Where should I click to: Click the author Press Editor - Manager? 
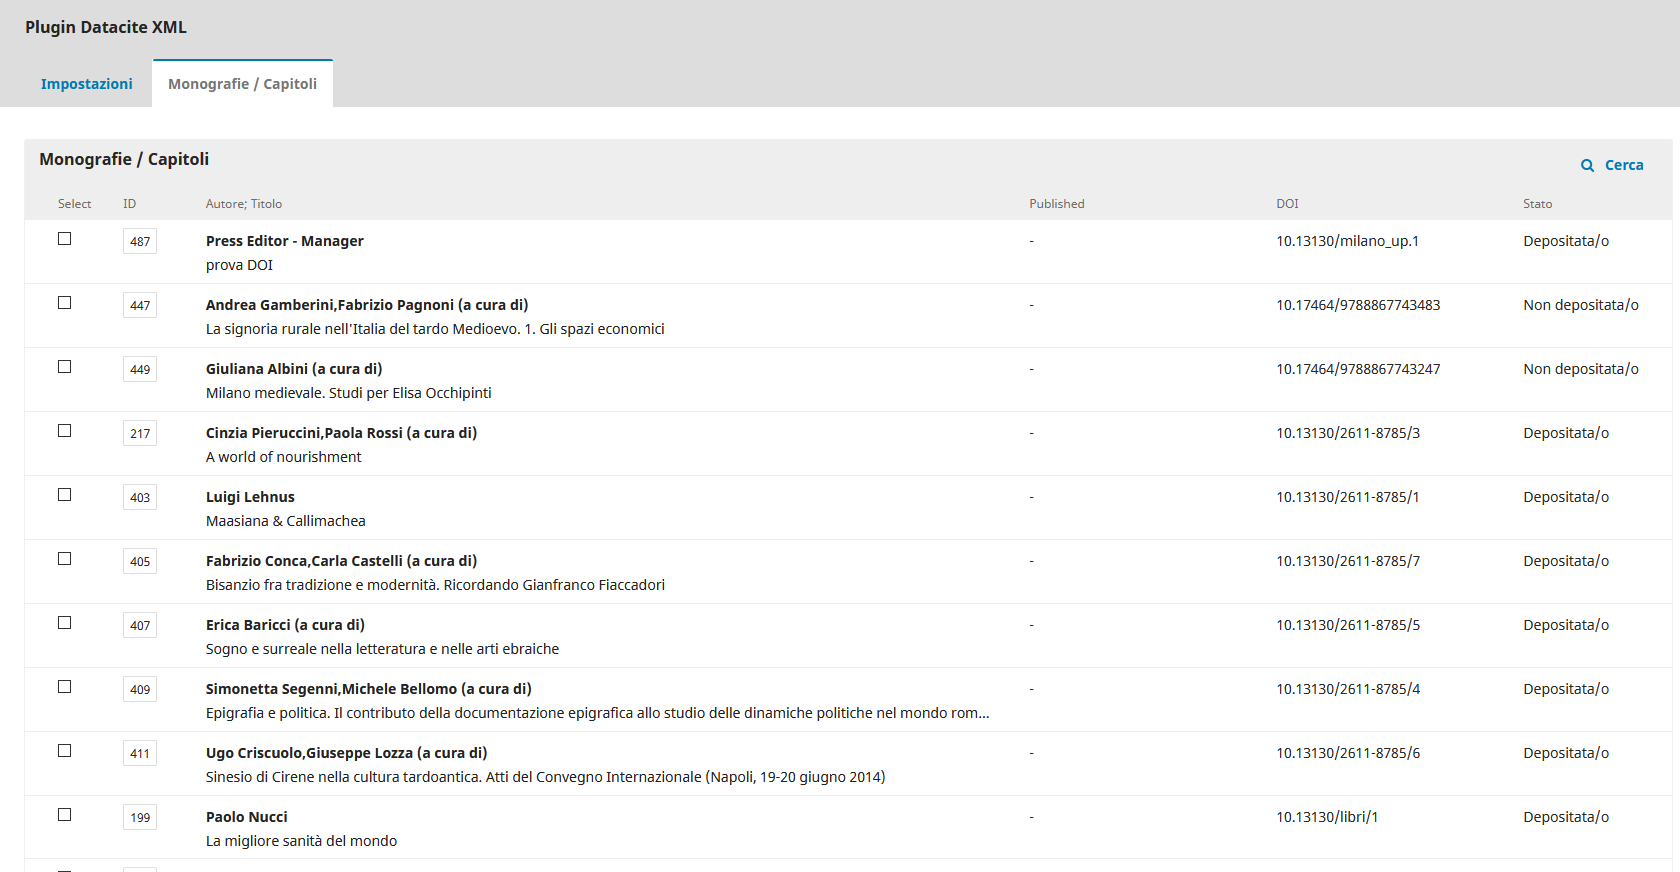click(x=285, y=241)
